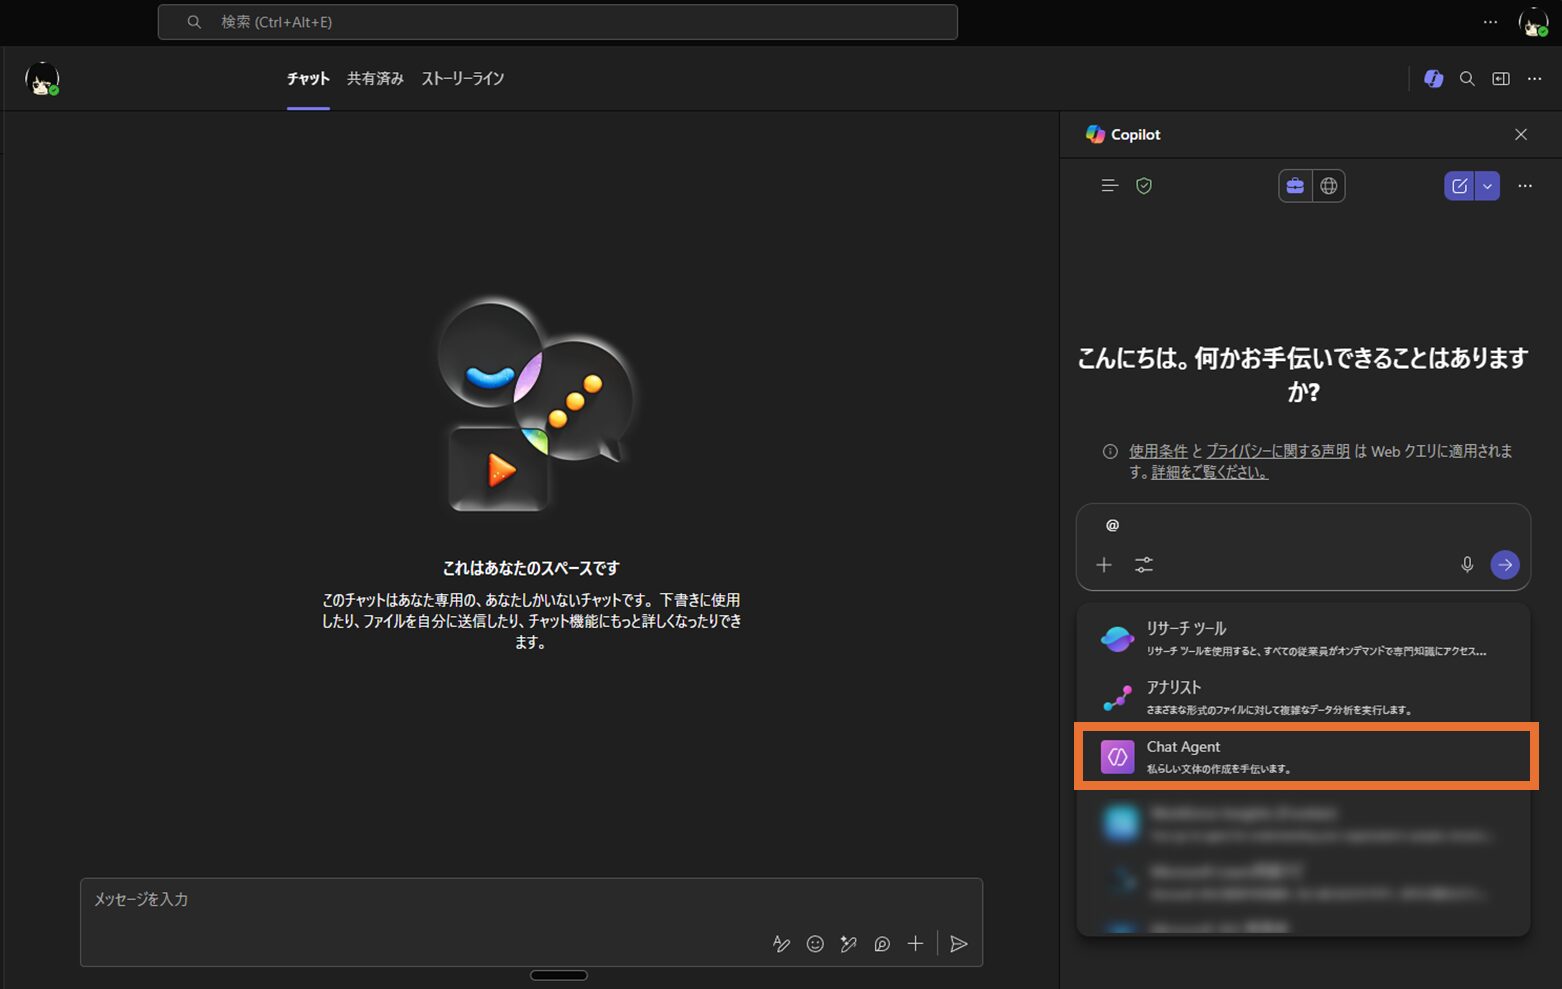Image resolution: width=1562 pixels, height=989 pixels.
Task: Click the microphone icon in Copilot input
Action: [1467, 565]
